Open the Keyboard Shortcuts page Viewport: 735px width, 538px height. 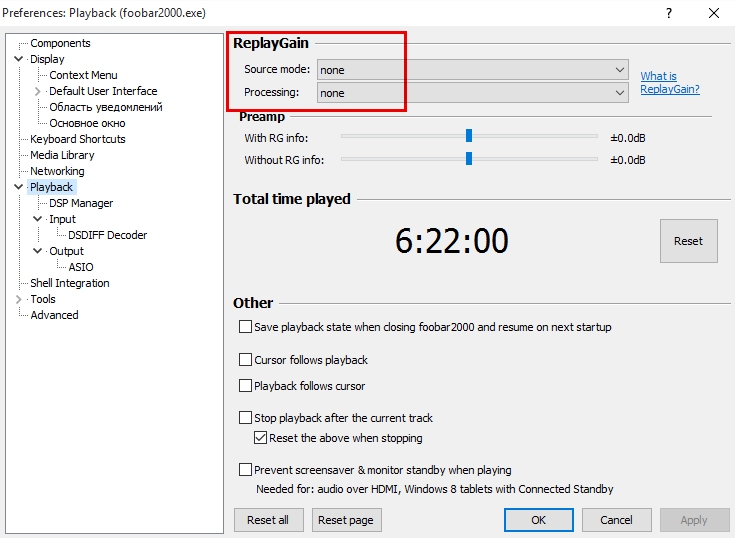[77, 139]
